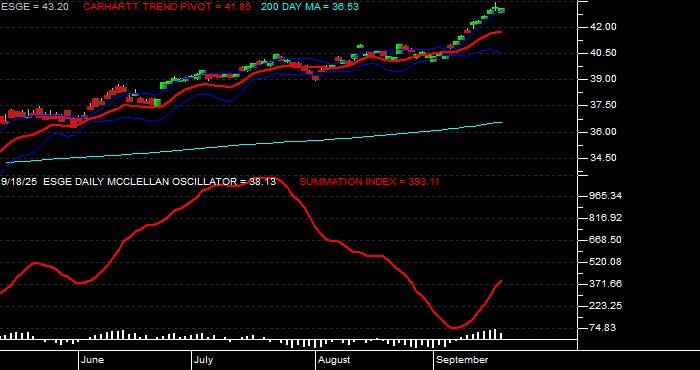Click the latest green candle at price high
Viewport: 700px width, 370px height.
tap(500, 10)
